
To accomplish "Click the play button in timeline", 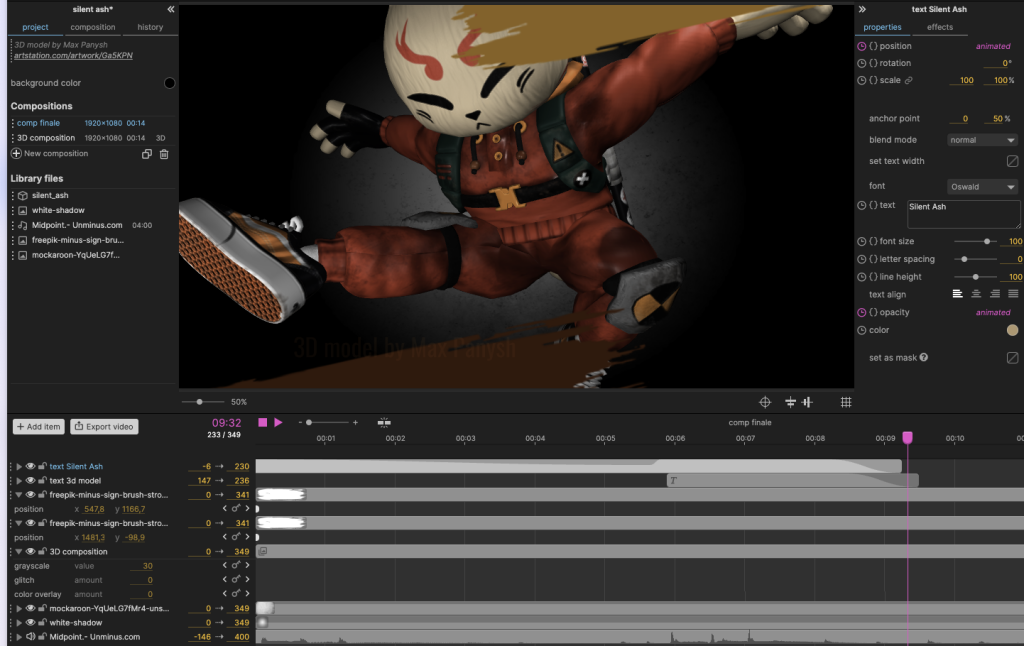I will coord(278,423).
